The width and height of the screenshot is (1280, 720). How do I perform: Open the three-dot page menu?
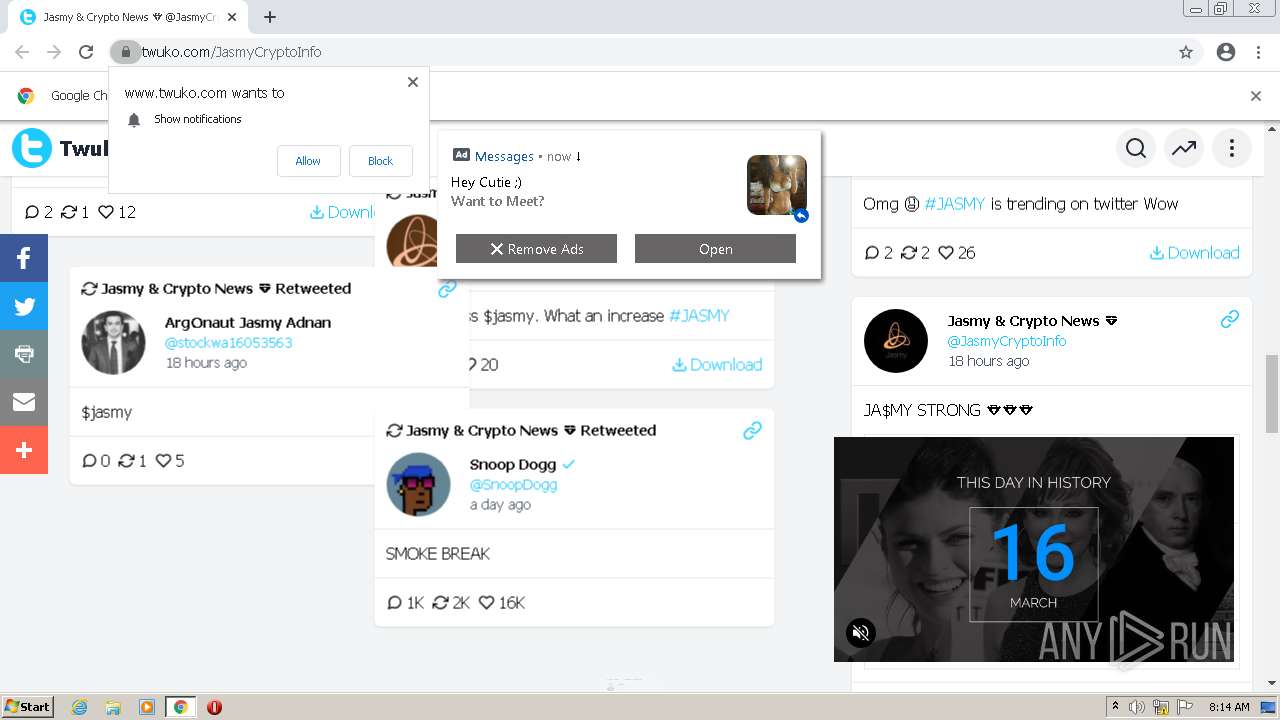click(x=1232, y=149)
